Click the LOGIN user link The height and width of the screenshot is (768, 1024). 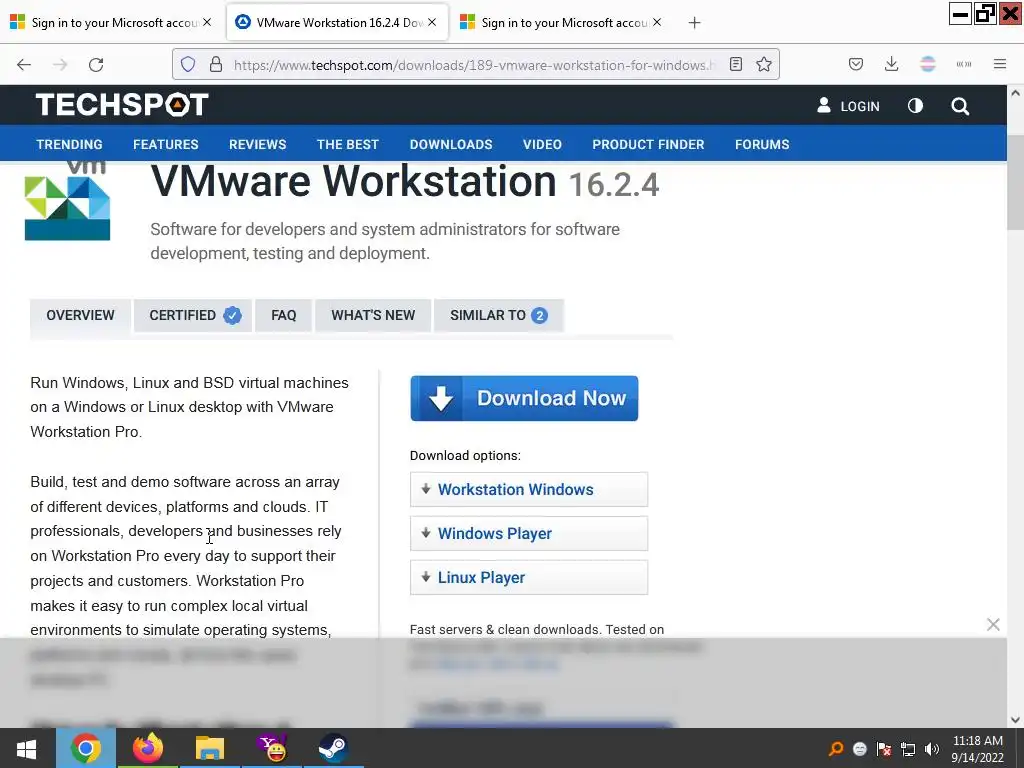coord(848,106)
